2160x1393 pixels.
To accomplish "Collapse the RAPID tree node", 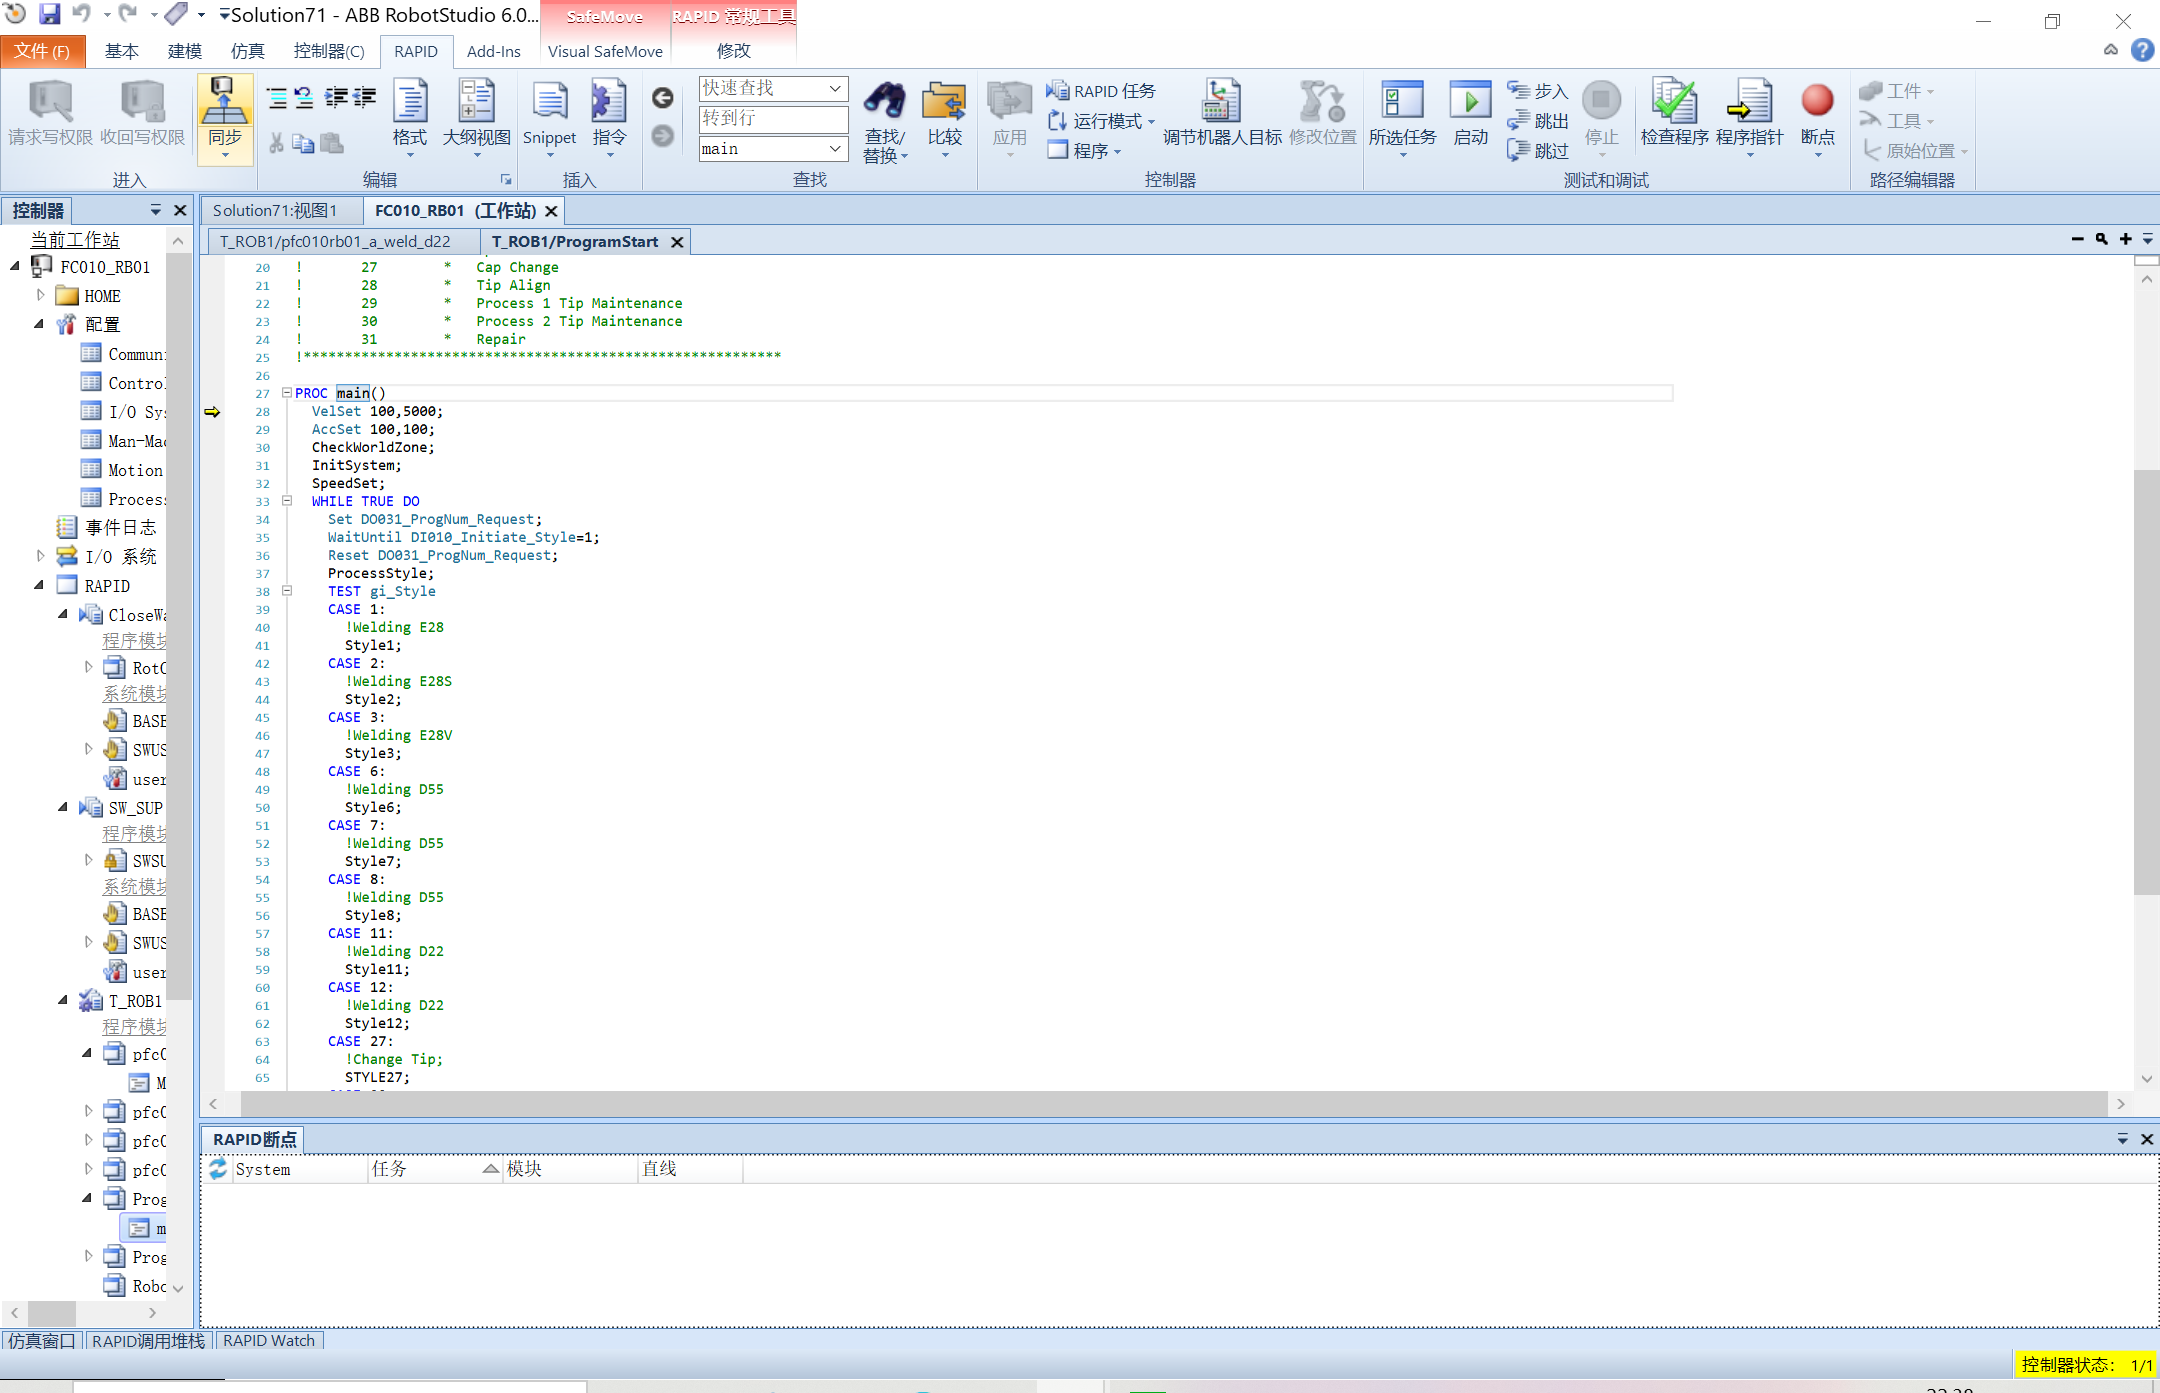I will coord(40,586).
